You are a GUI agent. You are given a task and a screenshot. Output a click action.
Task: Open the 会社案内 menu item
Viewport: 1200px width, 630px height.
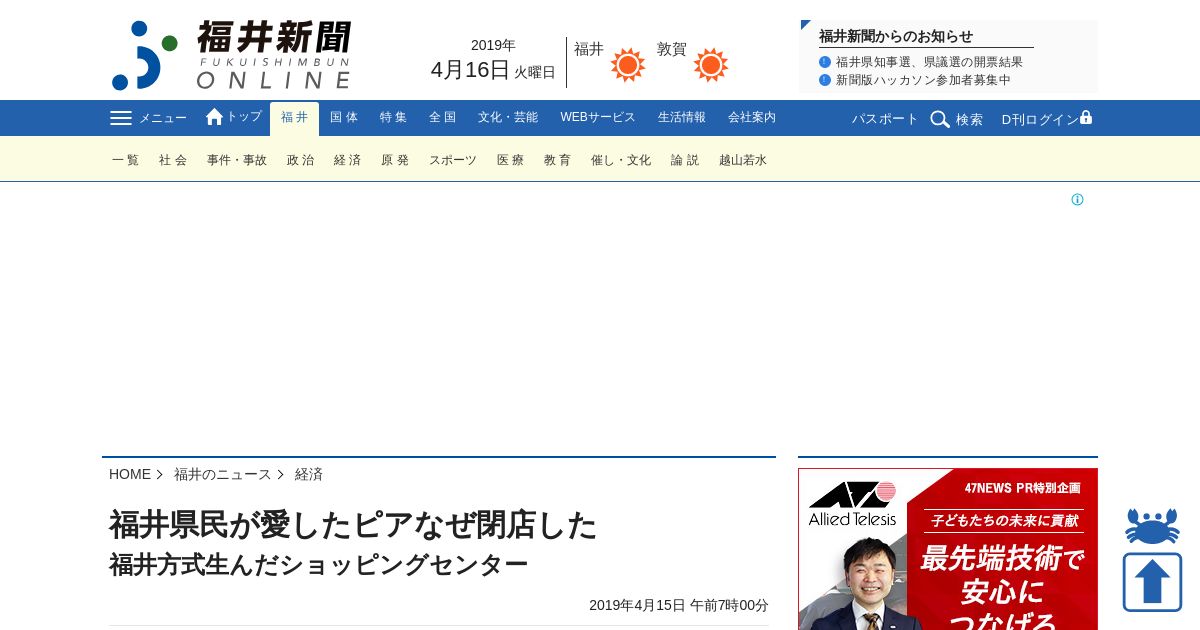752,117
